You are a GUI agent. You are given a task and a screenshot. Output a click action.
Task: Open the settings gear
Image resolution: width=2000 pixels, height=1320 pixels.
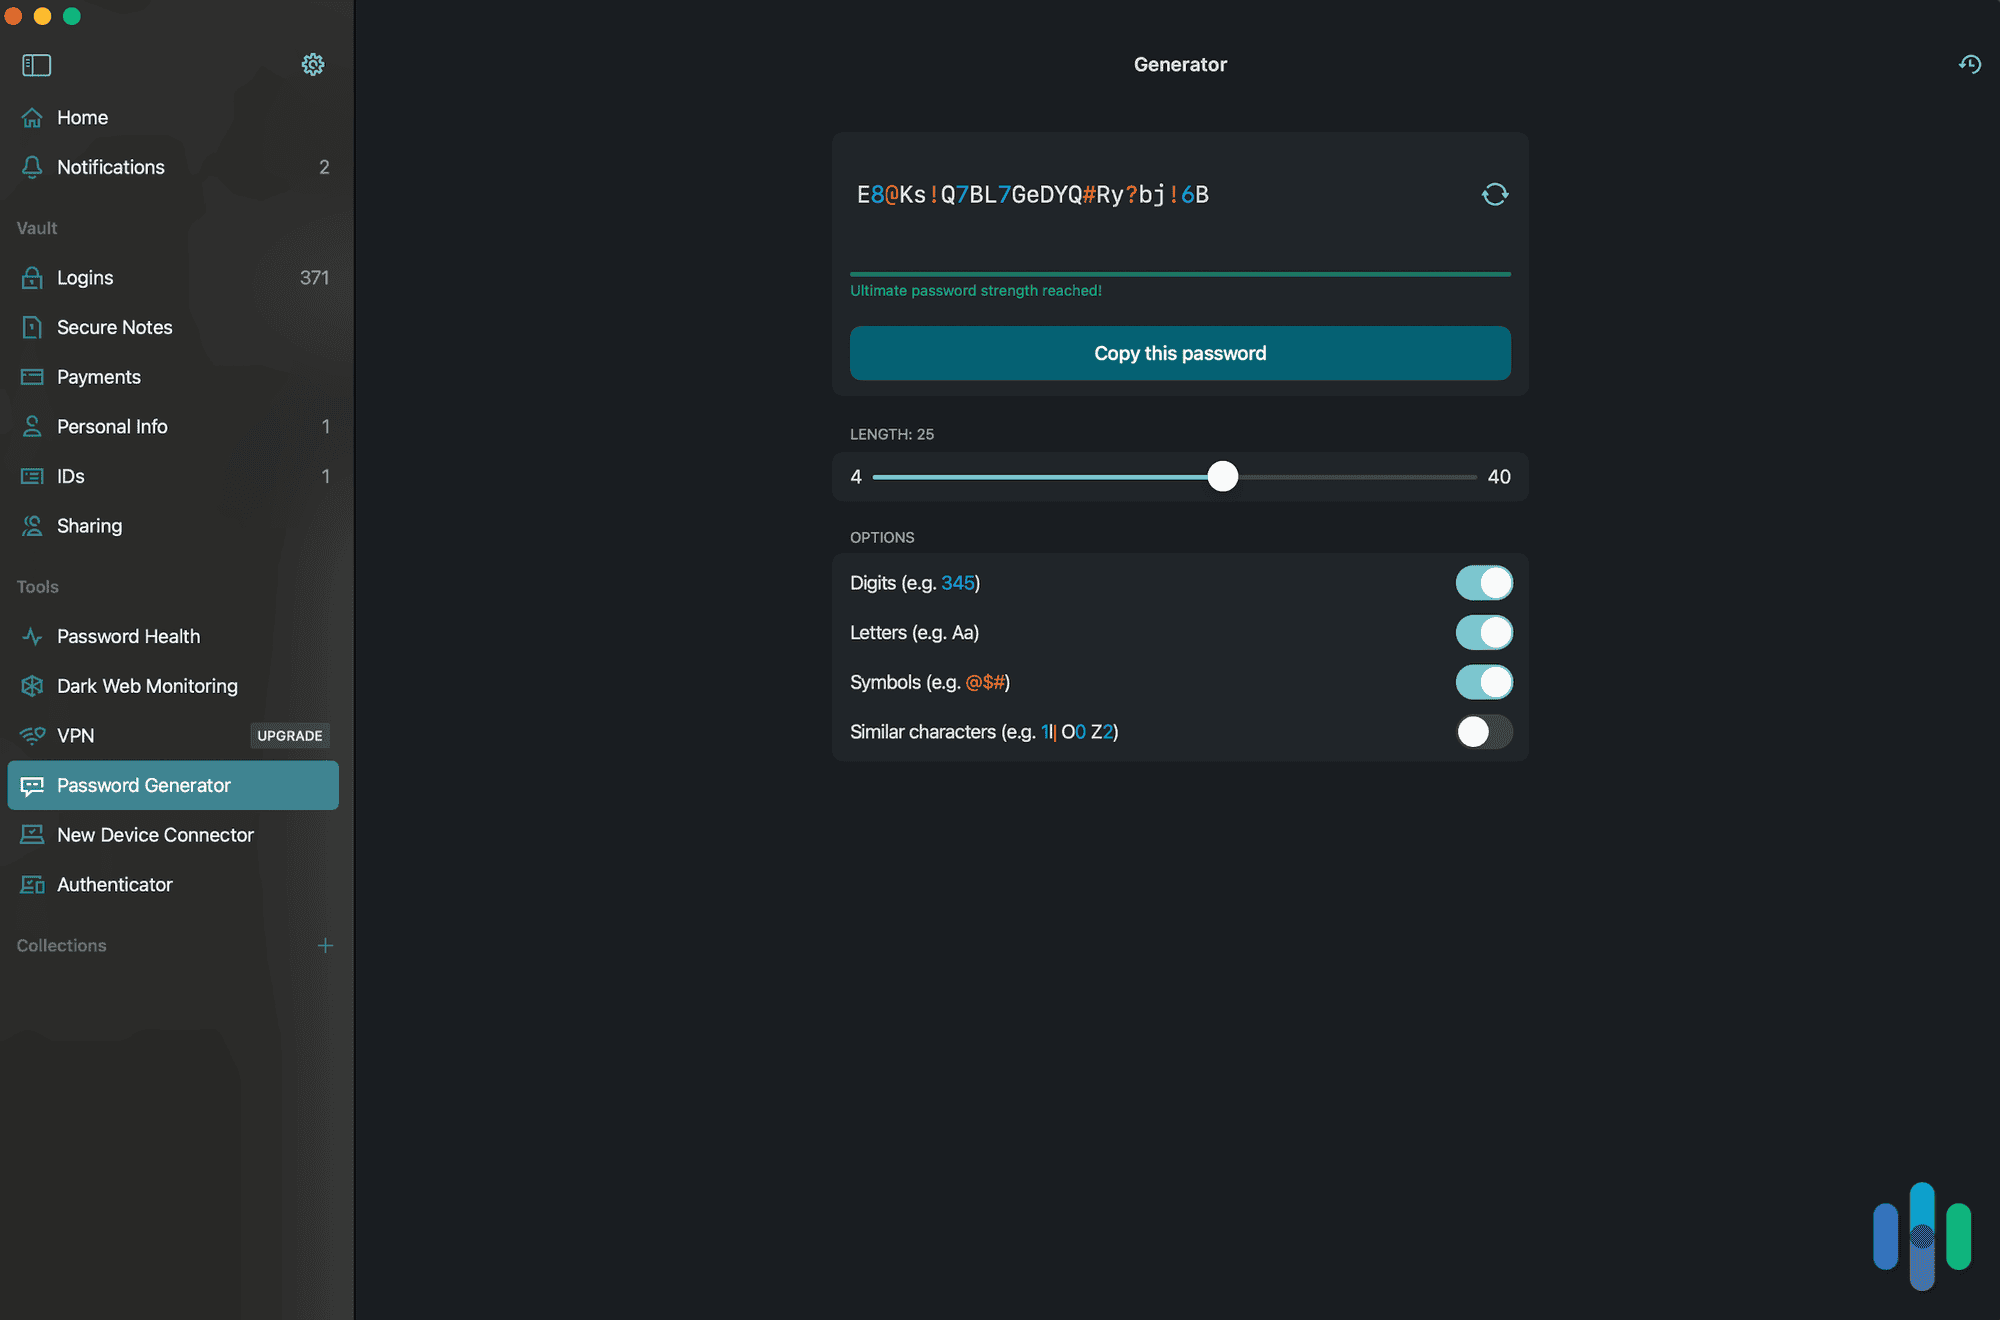313,64
